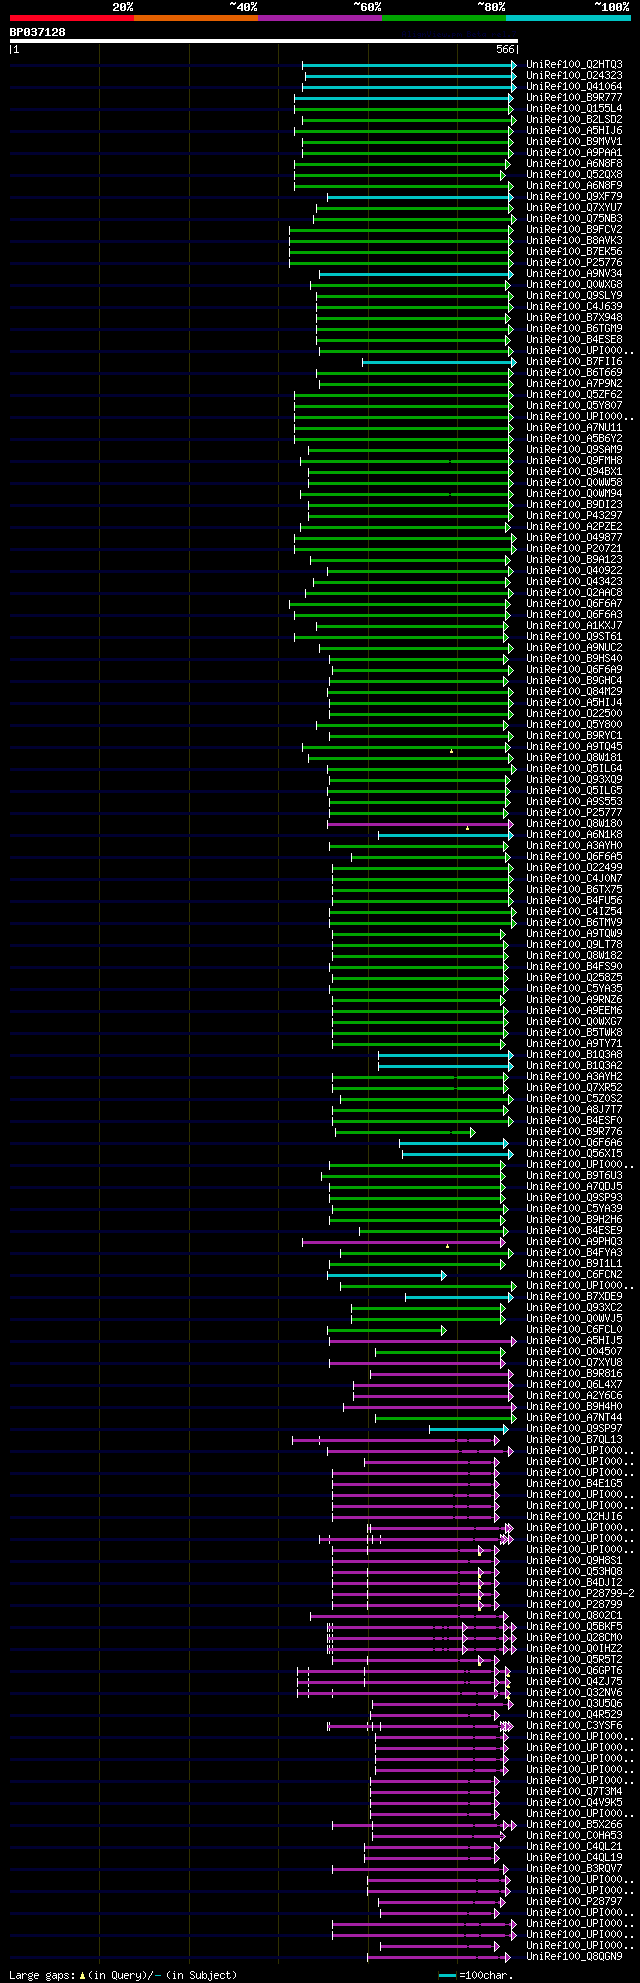Click label UniRef100_Q56XI5
This screenshot has width=640, height=1983.
tap(574, 1154)
